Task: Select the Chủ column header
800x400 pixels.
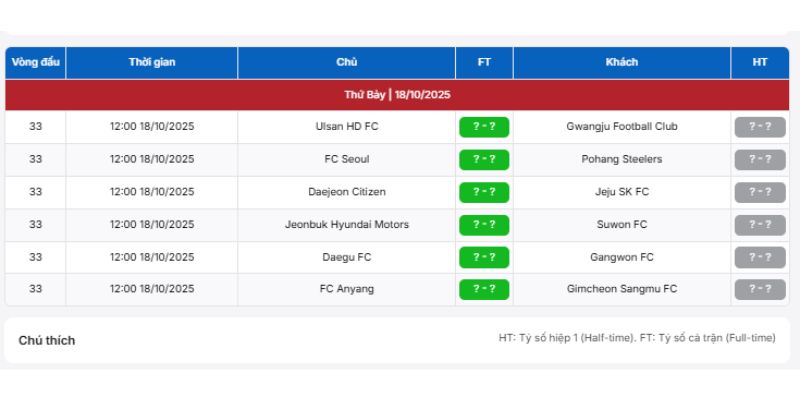Action: pos(346,62)
